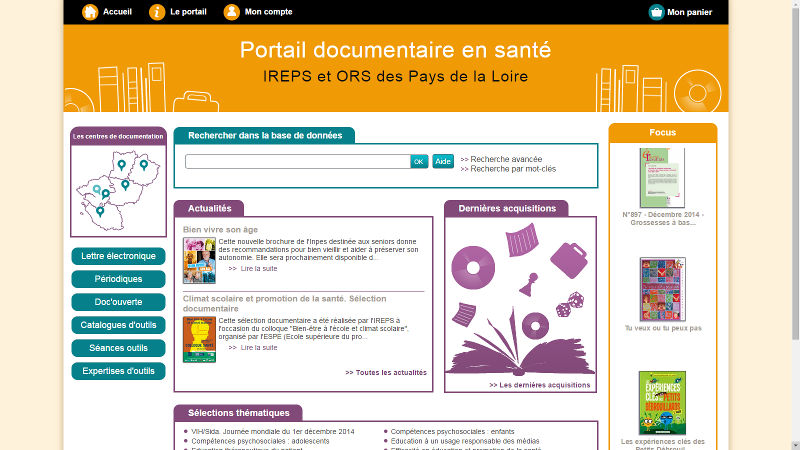Click the Dernières acquisitions book illustration
Screen dimensions: 800x450
tap(520, 299)
